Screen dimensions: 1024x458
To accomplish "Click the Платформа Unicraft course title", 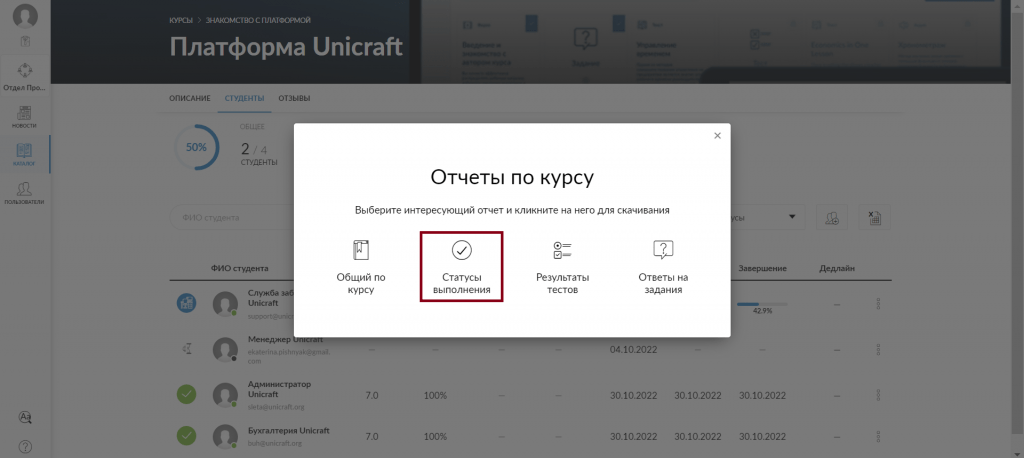I will click(286, 47).
